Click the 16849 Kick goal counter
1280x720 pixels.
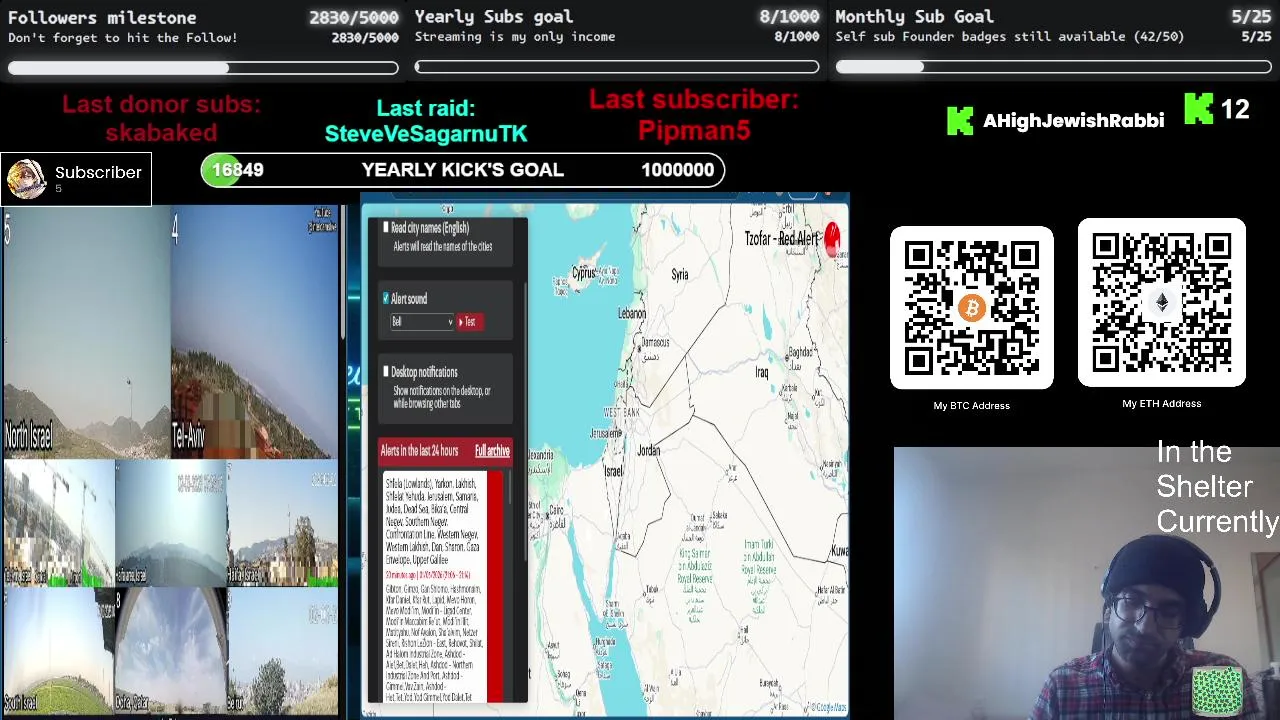point(238,170)
